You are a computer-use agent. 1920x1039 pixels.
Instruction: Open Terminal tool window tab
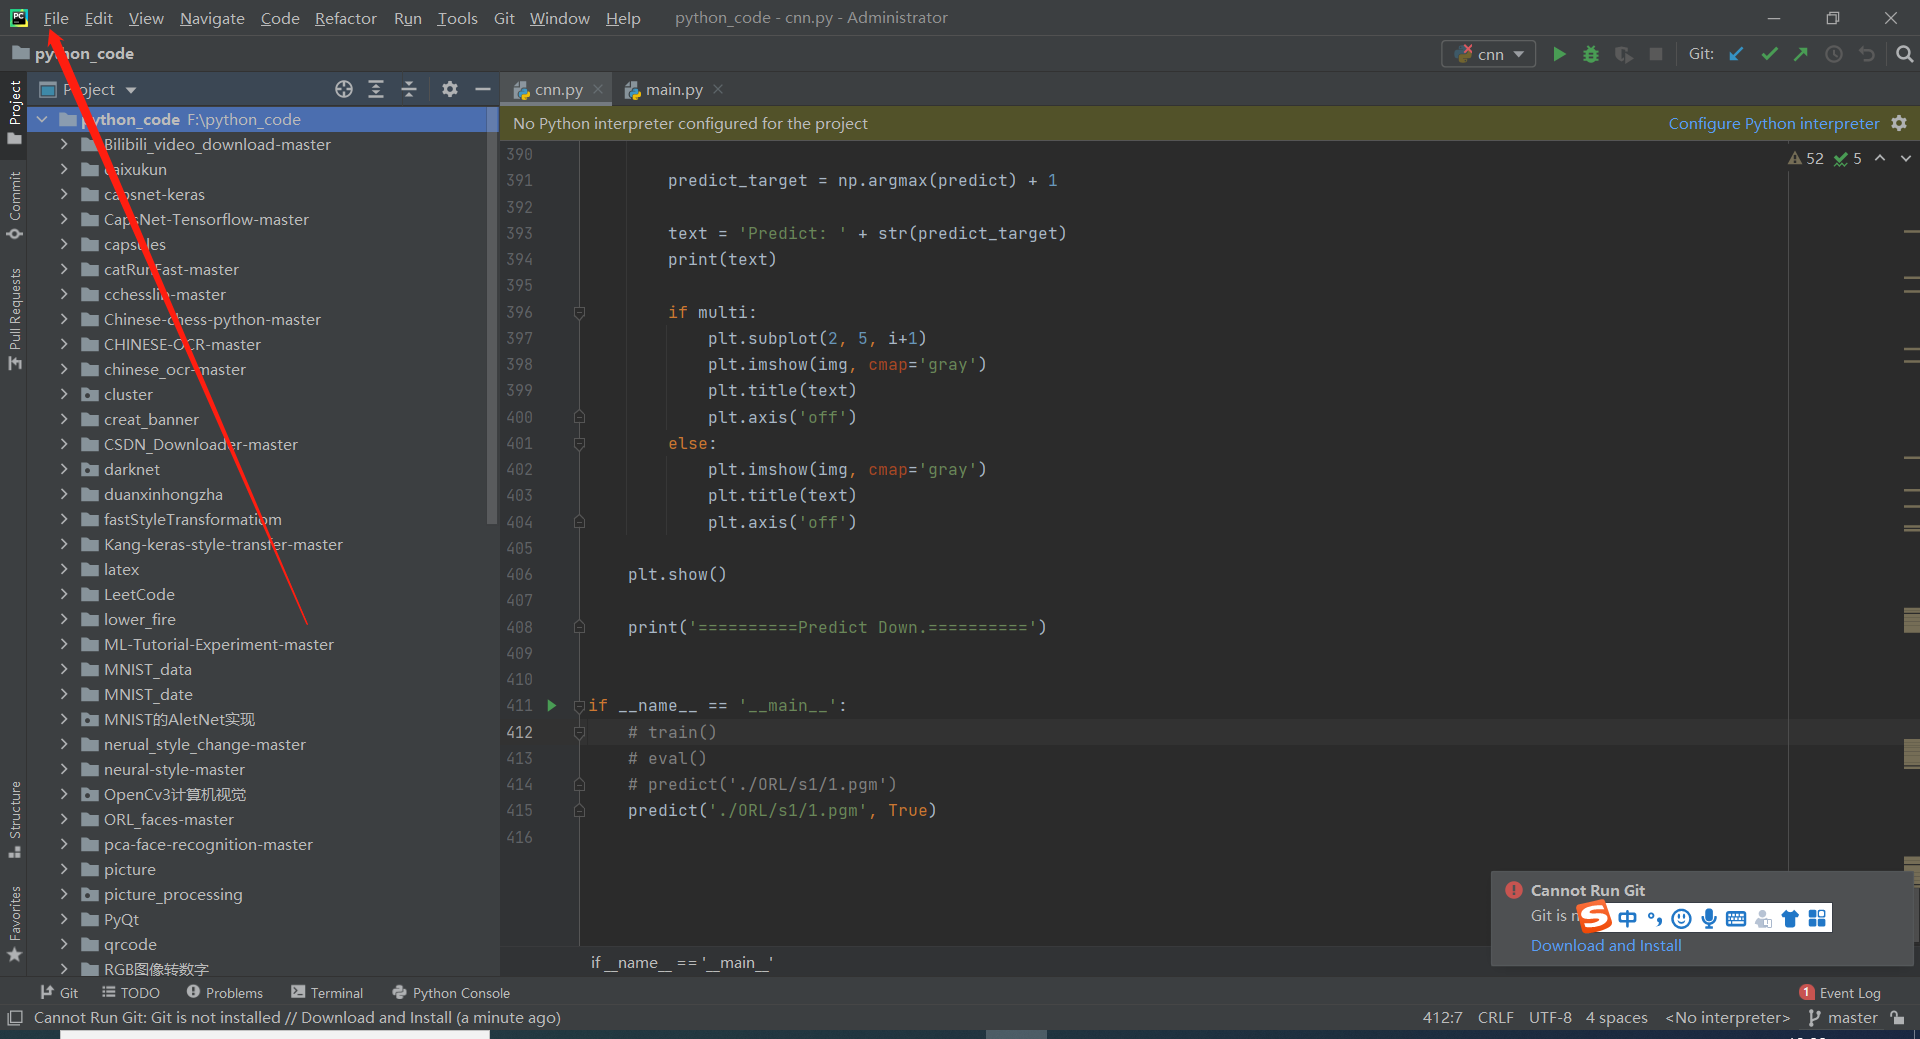(x=327, y=993)
